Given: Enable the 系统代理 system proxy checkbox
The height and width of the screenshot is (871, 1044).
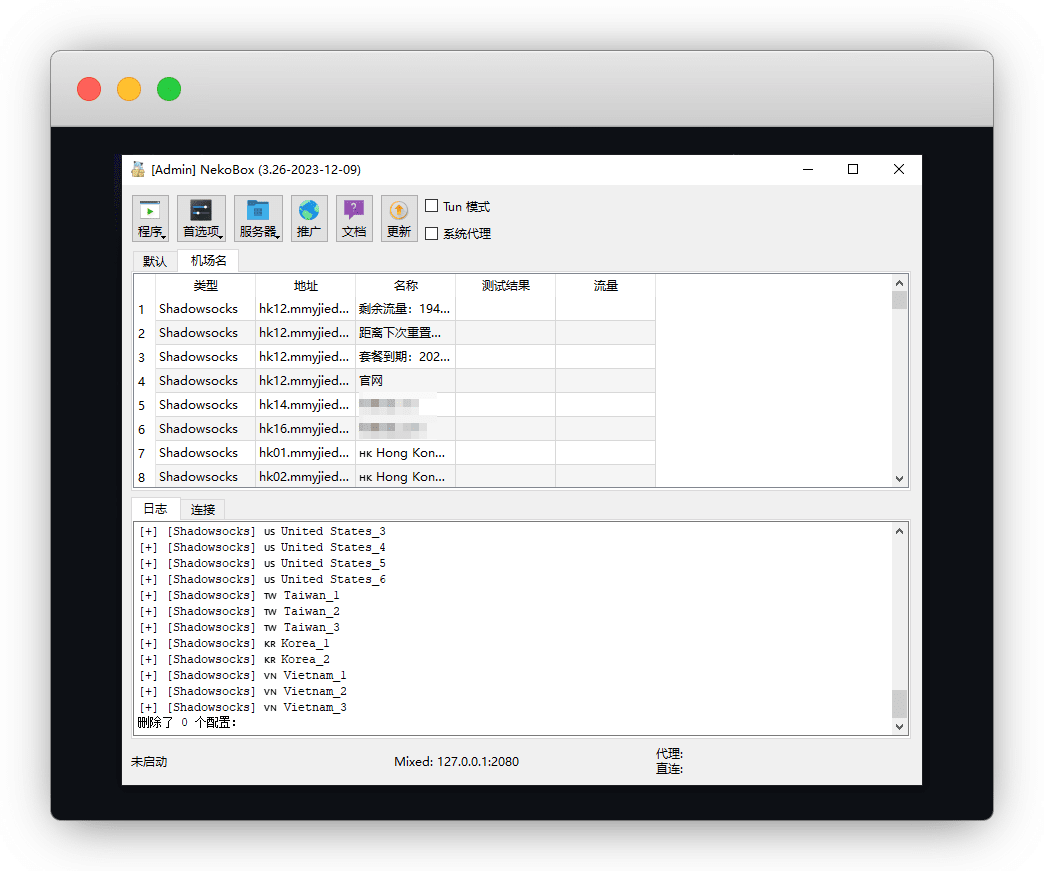Looking at the screenshot, I should tap(432, 234).
